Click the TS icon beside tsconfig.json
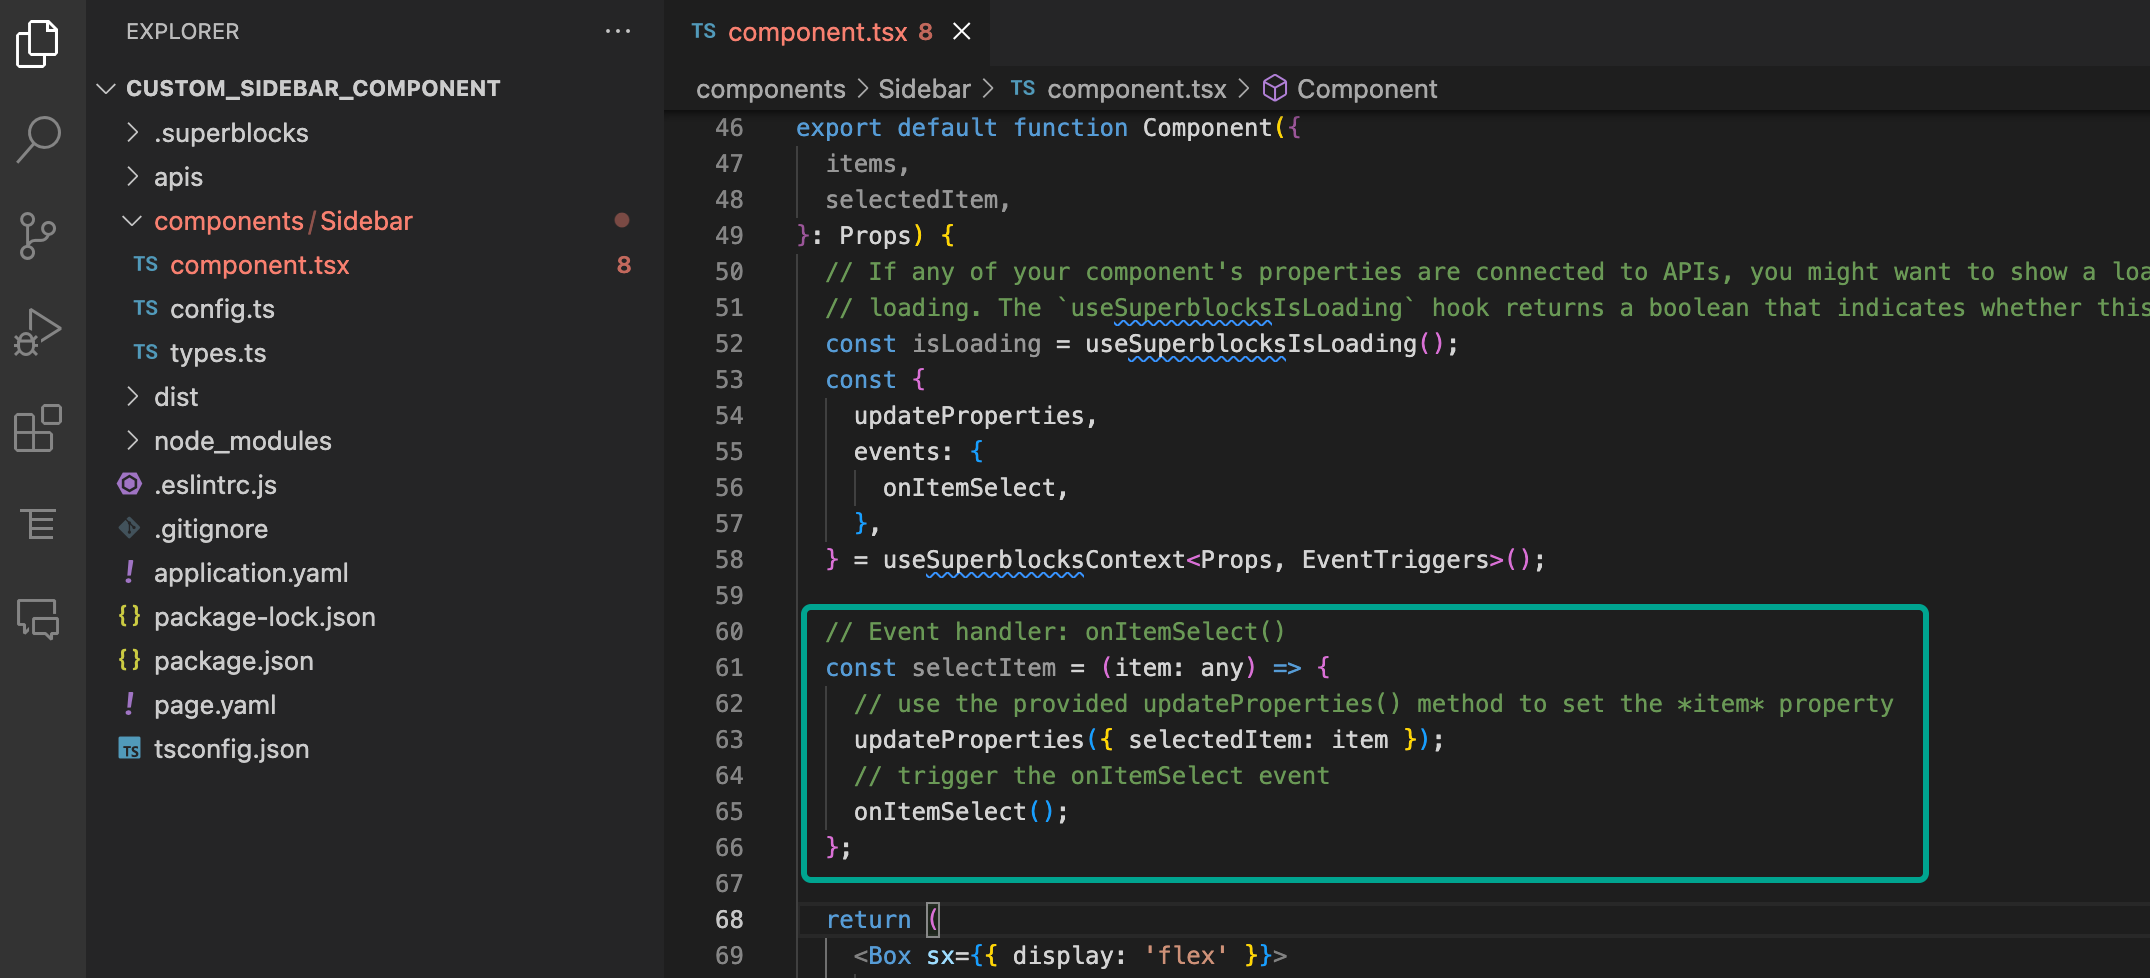The width and height of the screenshot is (2150, 978). 130,748
